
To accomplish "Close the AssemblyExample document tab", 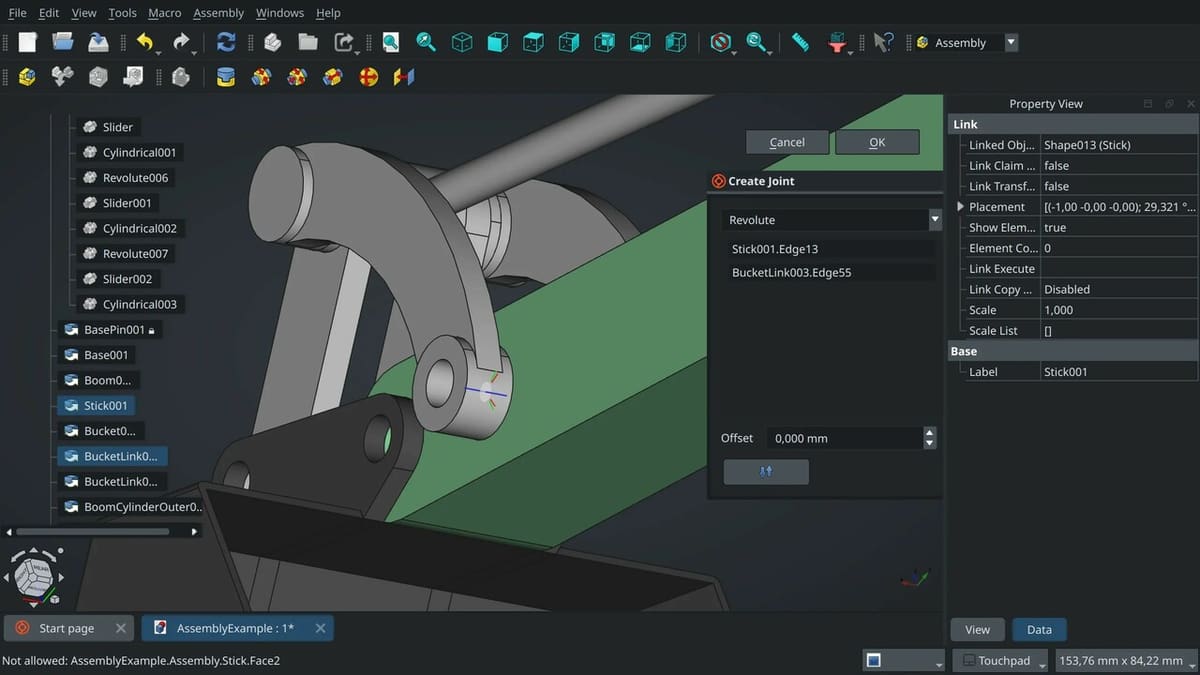I will (x=320, y=628).
